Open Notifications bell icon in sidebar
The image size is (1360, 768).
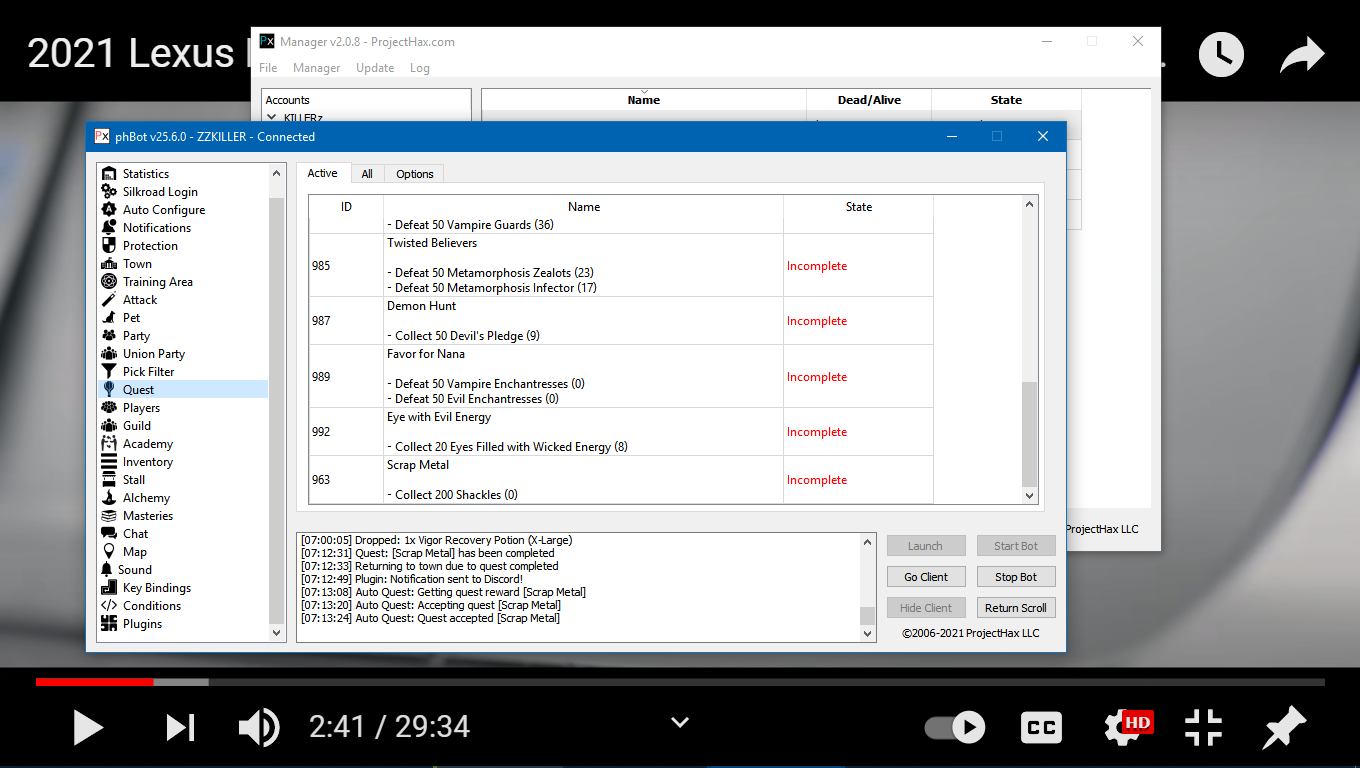pos(109,228)
